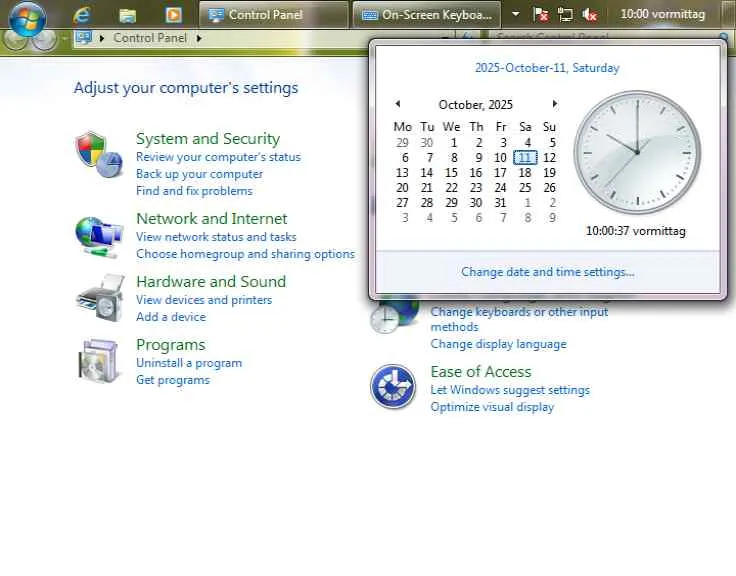Open Let Windows suggest settings
This screenshot has height=576, width=736.
[x=510, y=390]
